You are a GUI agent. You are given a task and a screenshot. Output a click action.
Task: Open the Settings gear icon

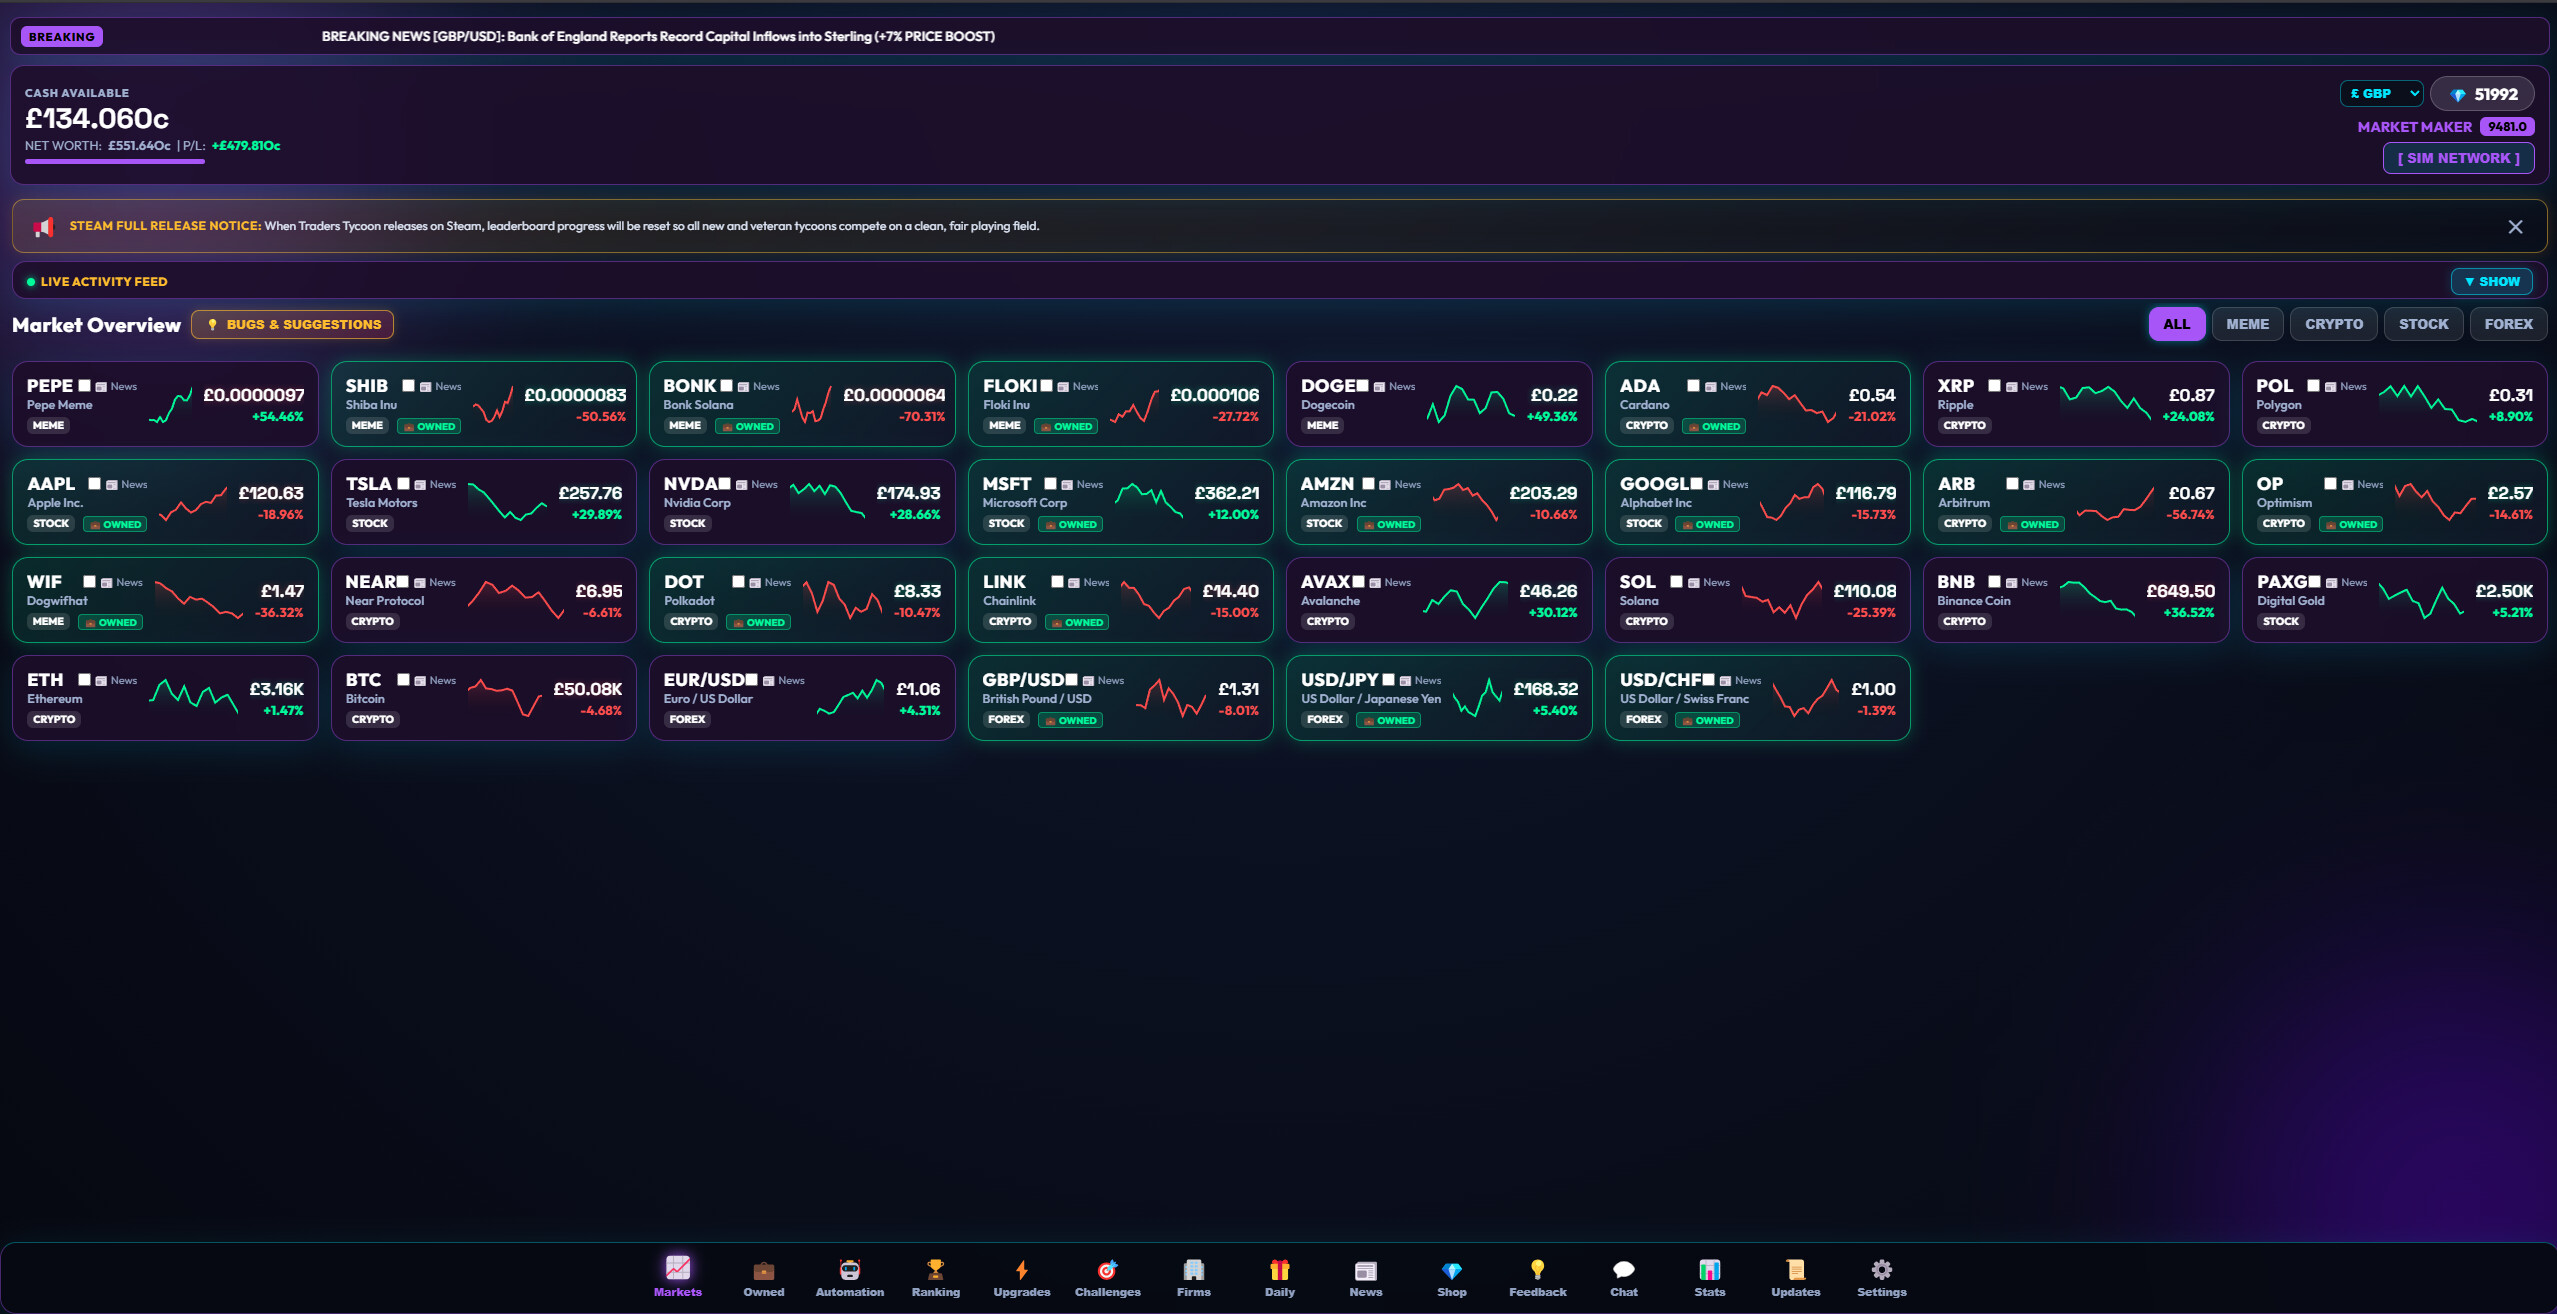[1881, 1270]
